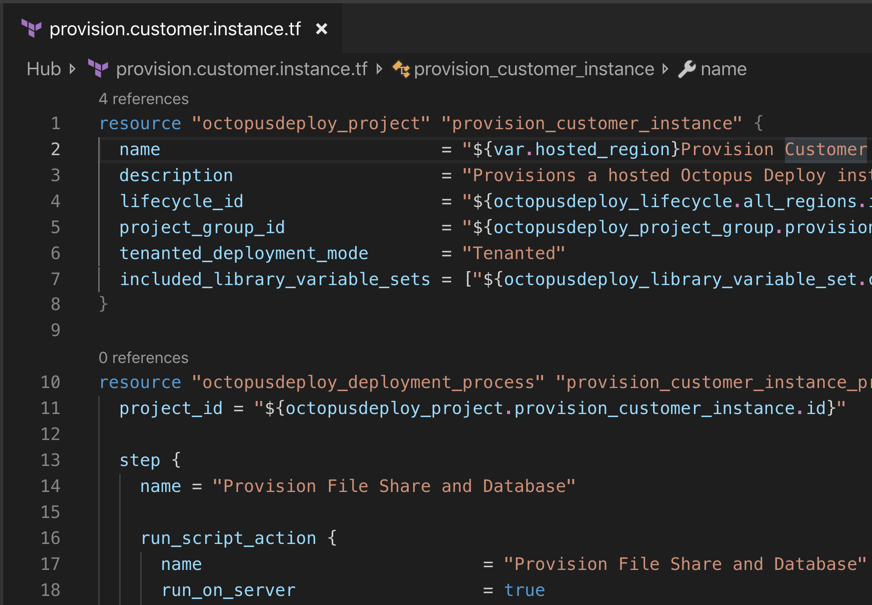The height and width of the screenshot is (605, 872).
Task: Click the run_on_server attribute
Action: click(229, 590)
